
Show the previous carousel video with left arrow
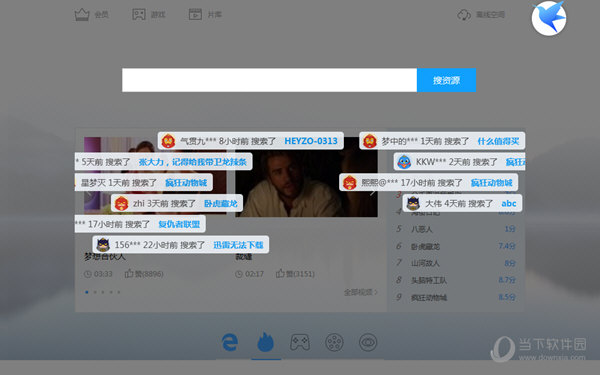(89, 192)
